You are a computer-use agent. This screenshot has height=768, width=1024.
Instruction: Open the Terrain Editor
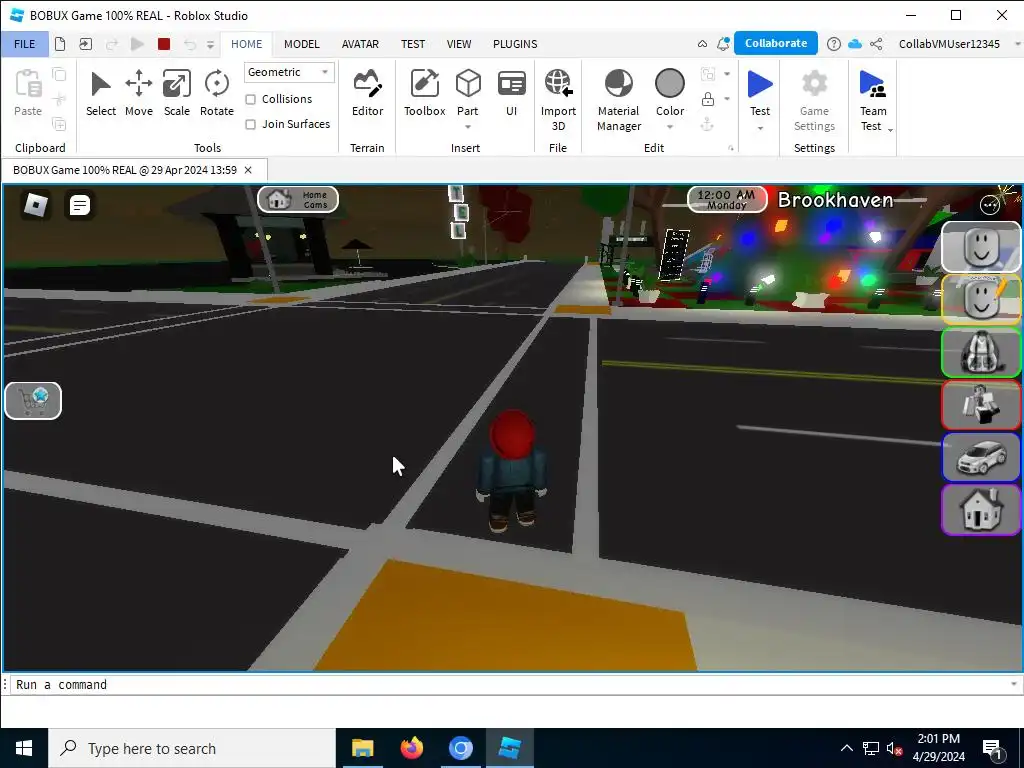coord(368,94)
